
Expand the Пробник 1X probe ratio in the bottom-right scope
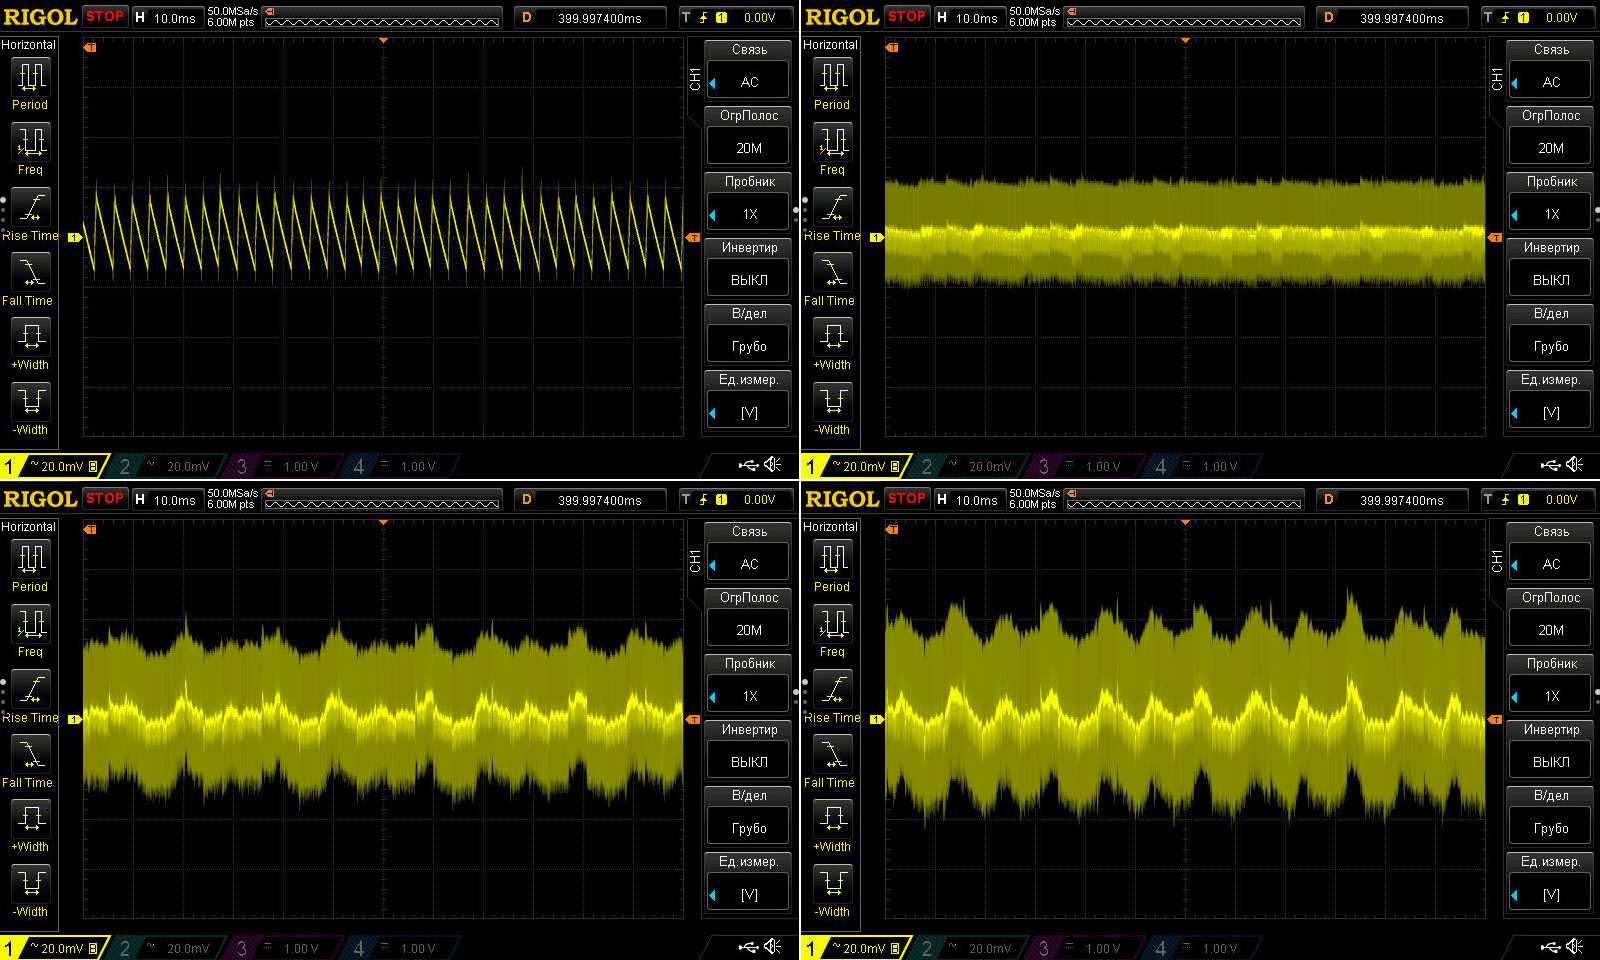click(1550, 695)
